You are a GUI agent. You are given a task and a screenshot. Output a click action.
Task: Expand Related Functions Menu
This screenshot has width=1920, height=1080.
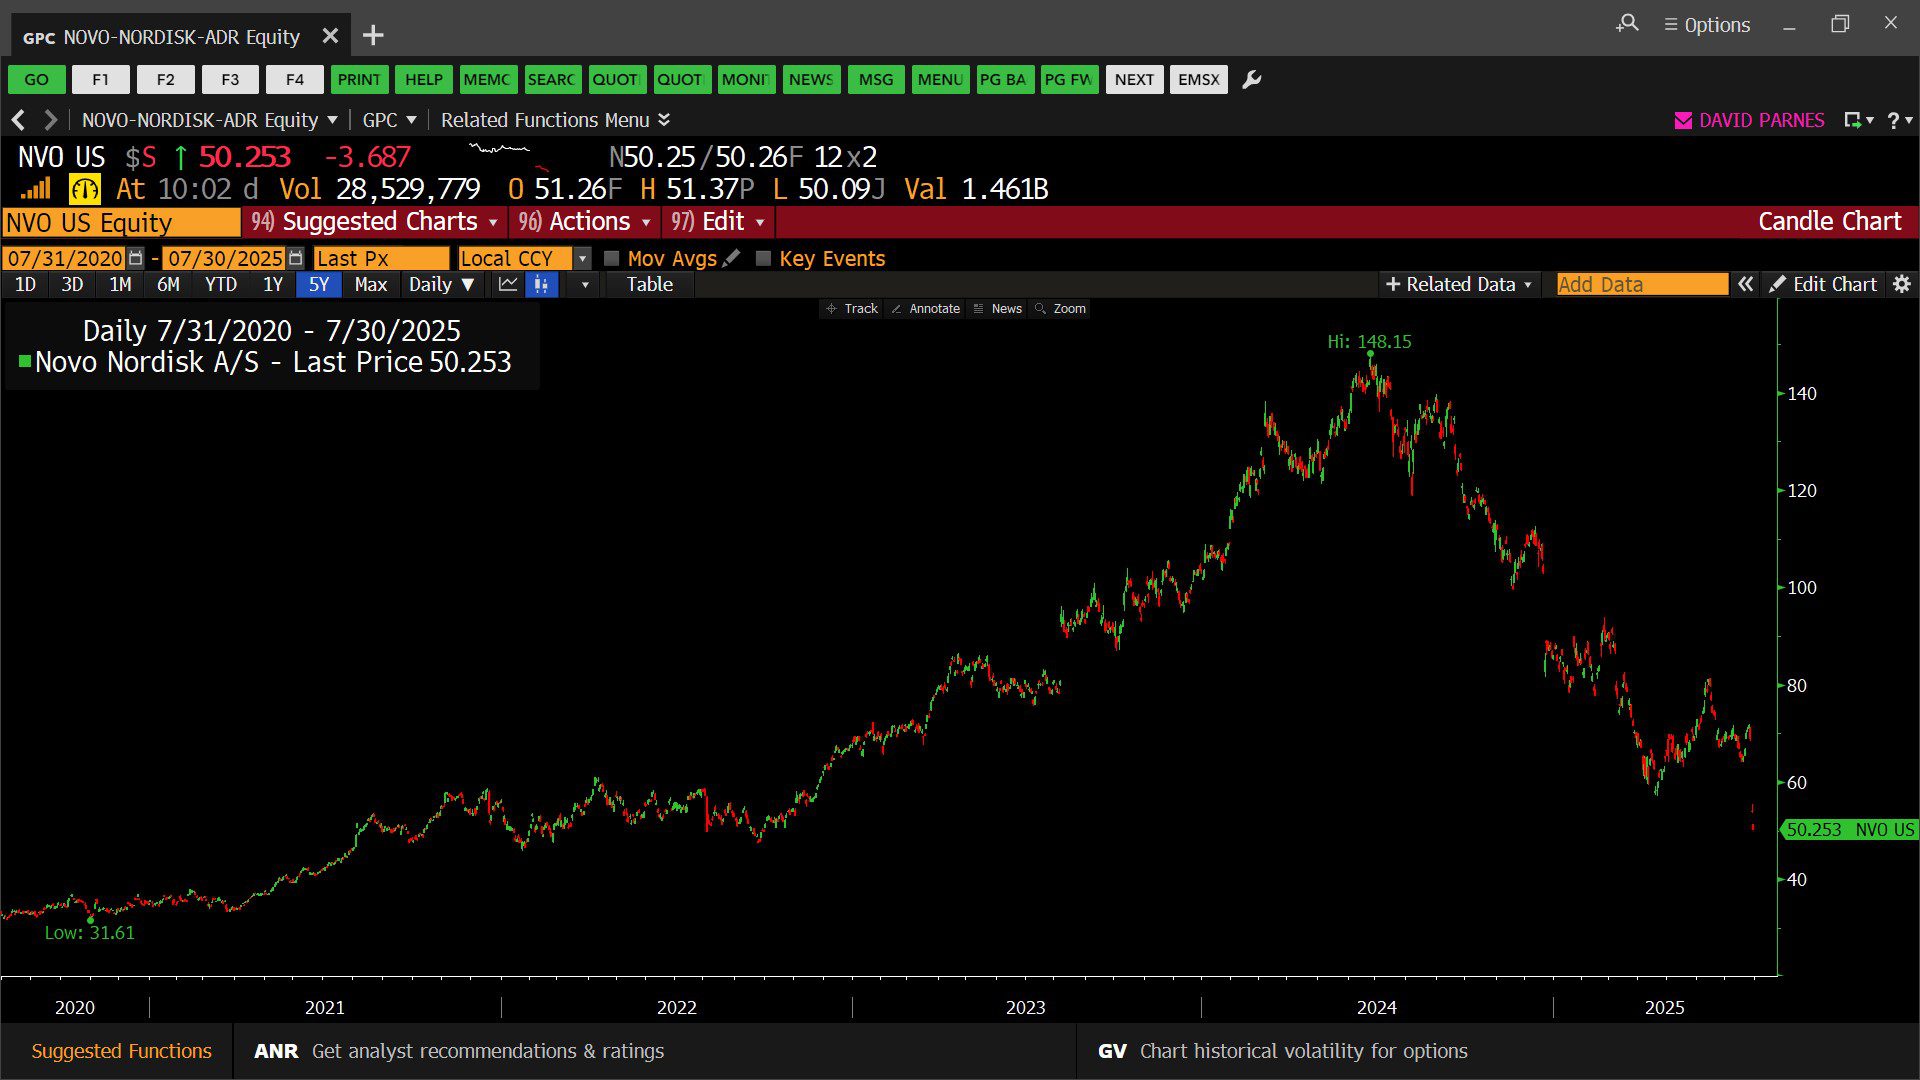pyautogui.click(x=555, y=120)
